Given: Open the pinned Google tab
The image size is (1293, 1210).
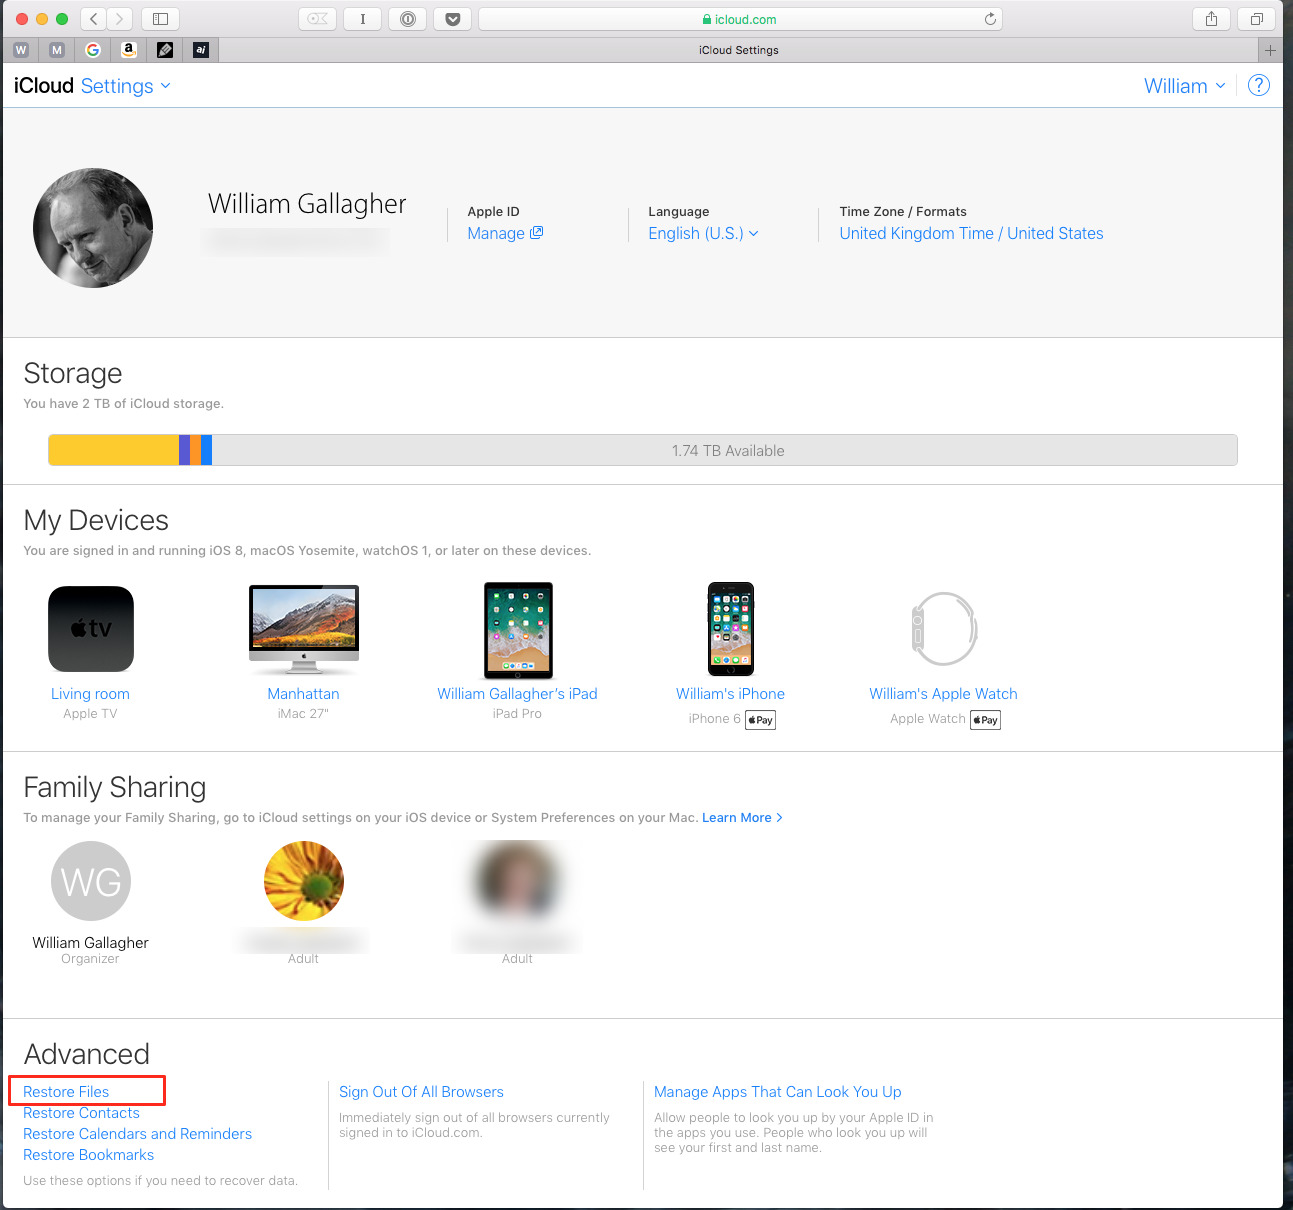Looking at the screenshot, I should pos(93,50).
